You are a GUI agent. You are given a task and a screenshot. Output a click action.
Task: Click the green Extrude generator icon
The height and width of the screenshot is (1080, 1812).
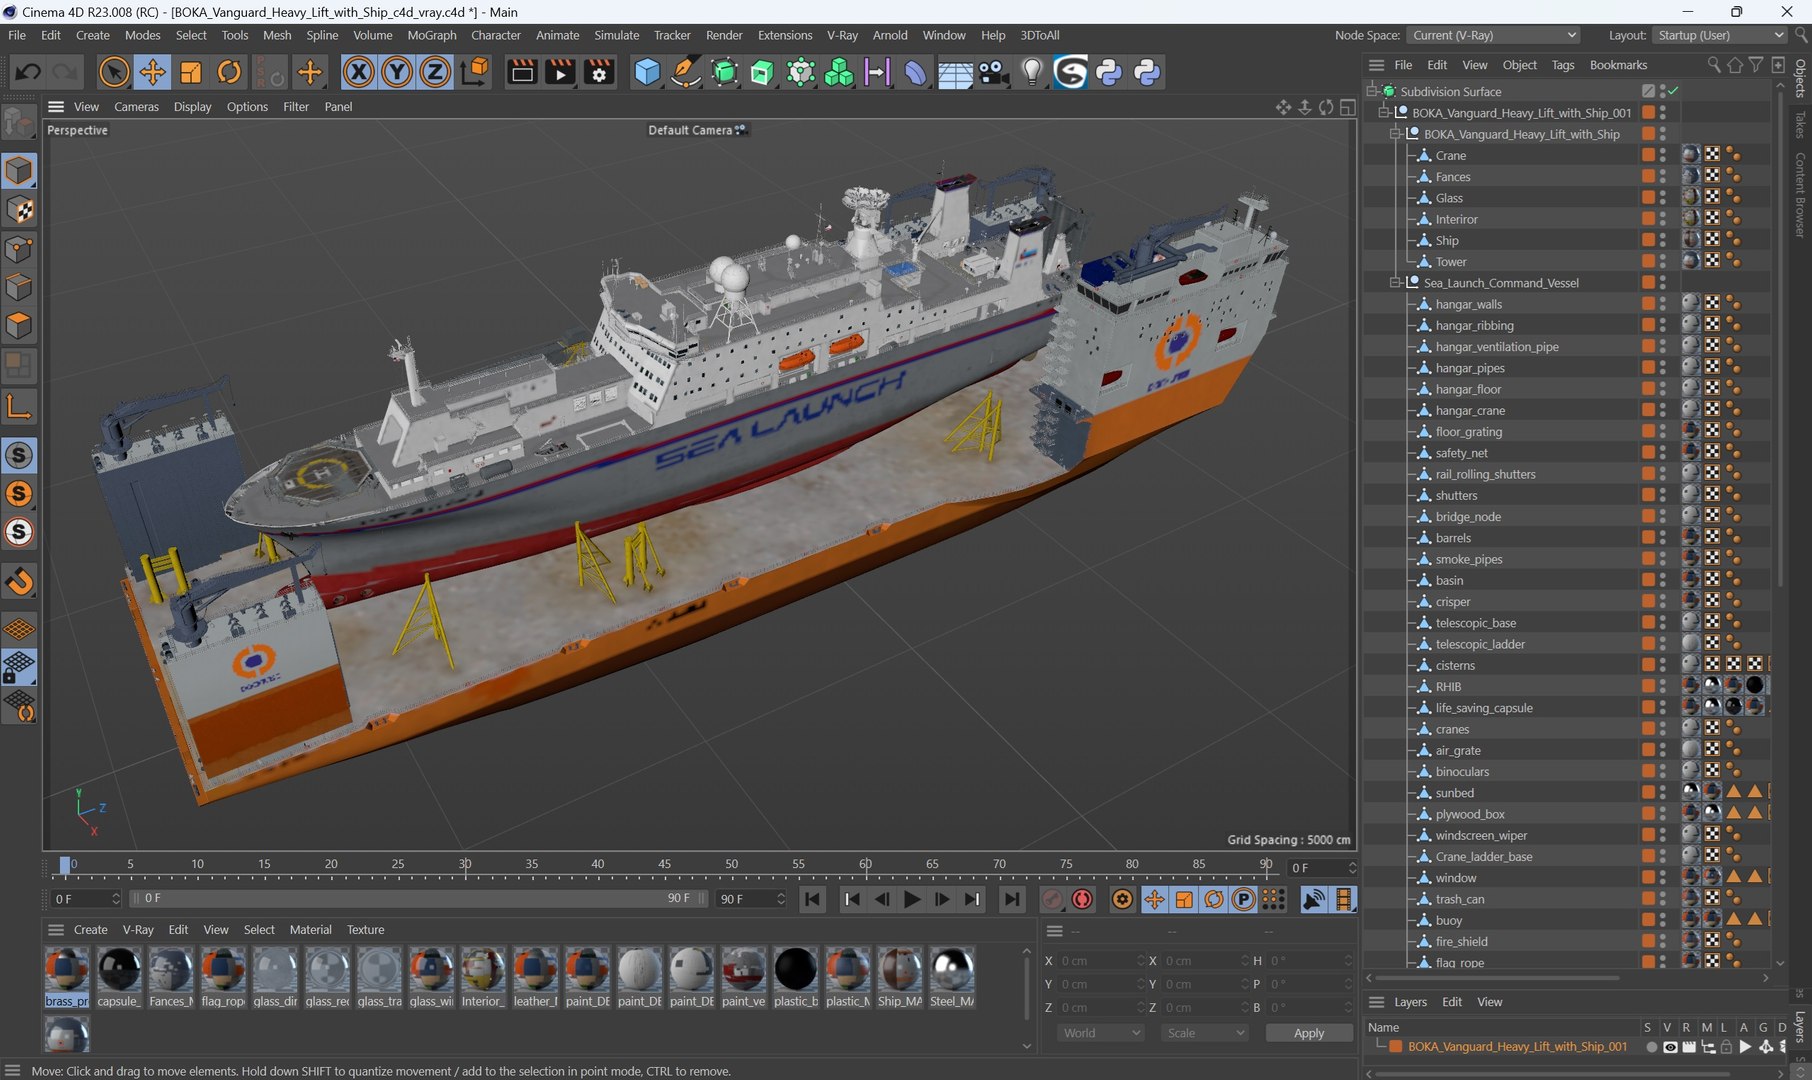point(762,72)
